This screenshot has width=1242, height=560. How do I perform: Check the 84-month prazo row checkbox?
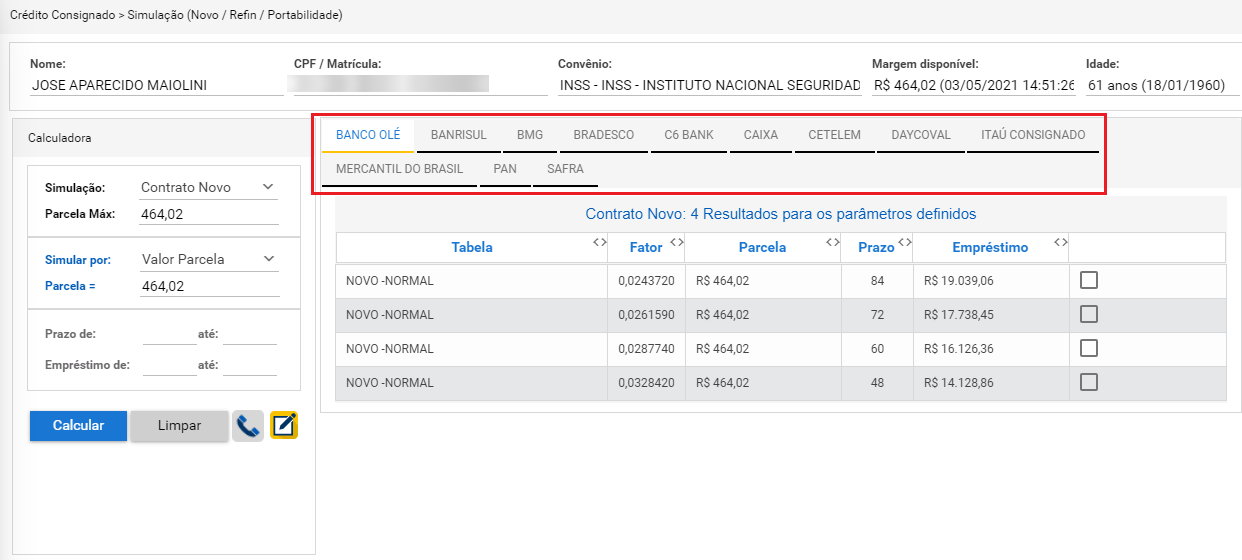coord(1089,280)
